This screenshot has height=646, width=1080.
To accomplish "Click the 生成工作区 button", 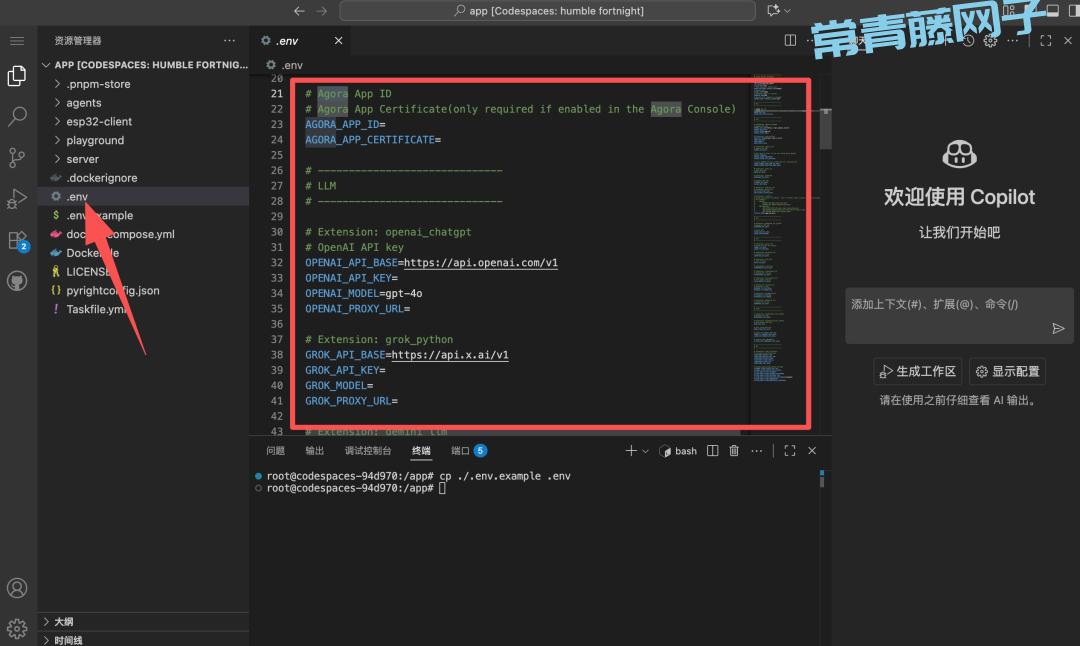I will pyautogui.click(x=917, y=371).
